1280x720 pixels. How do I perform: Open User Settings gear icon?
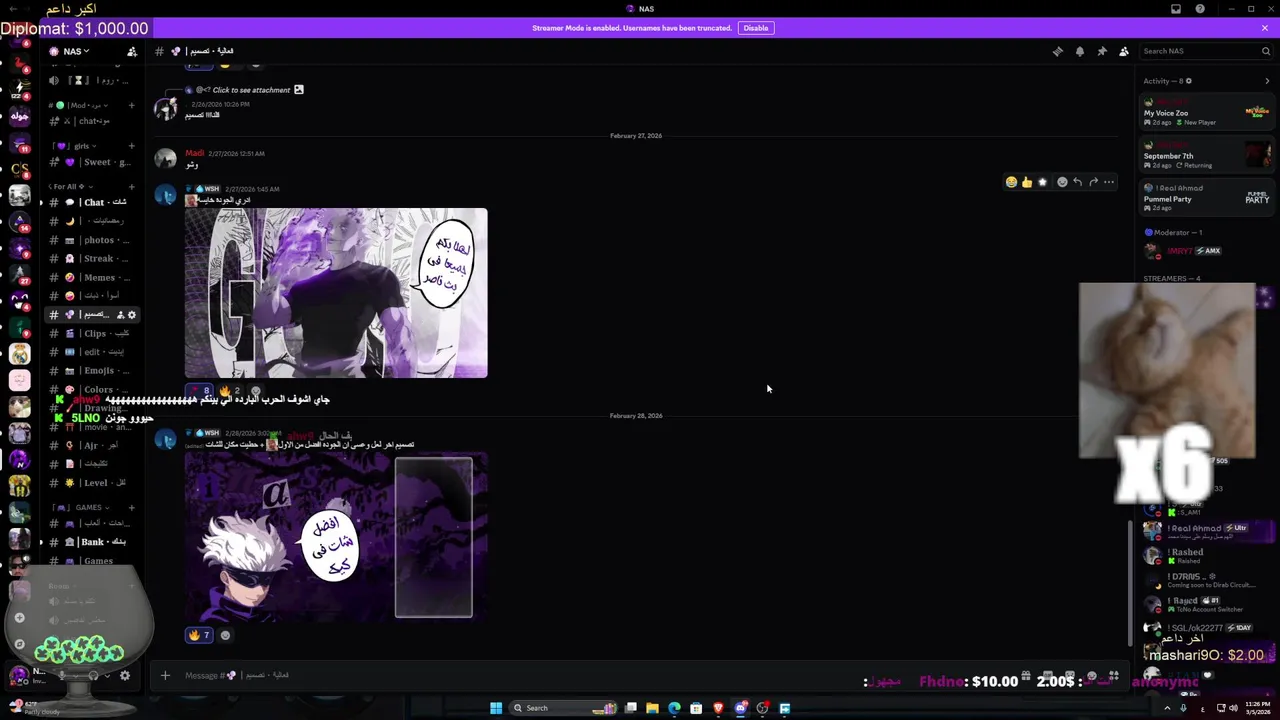125,675
